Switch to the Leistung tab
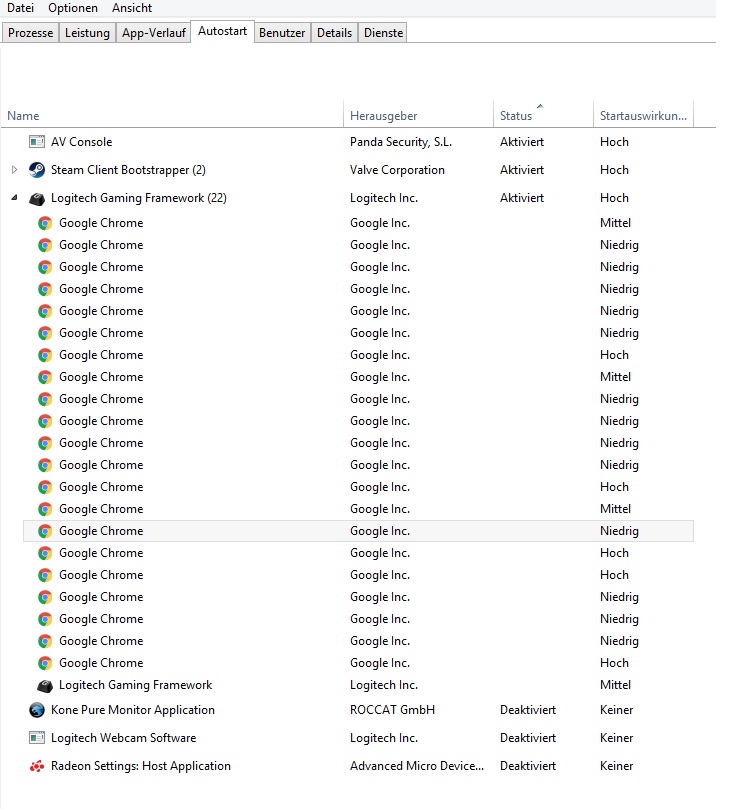Screen dimensions: 733x809 (x=87, y=33)
